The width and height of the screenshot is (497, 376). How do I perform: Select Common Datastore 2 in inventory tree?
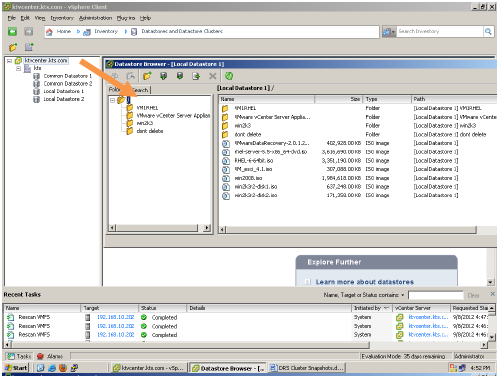68,84
